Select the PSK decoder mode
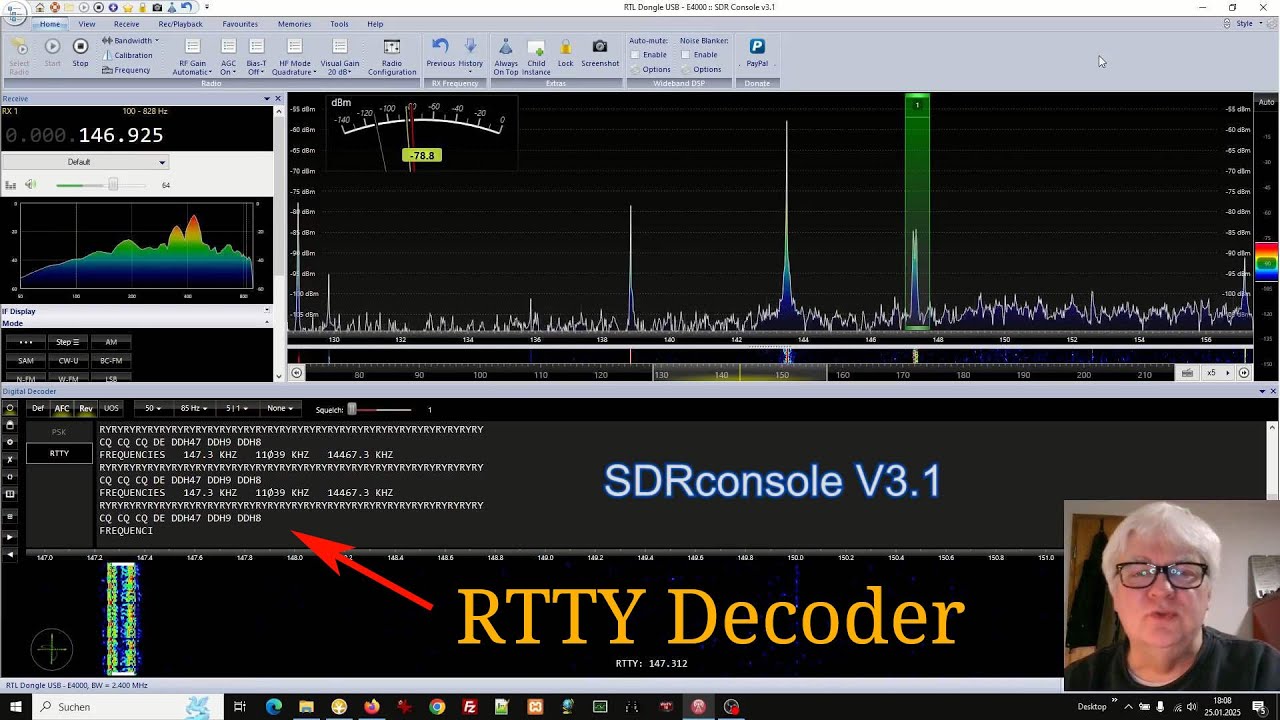This screenshot has width=1280, height=720. [60, 432]
